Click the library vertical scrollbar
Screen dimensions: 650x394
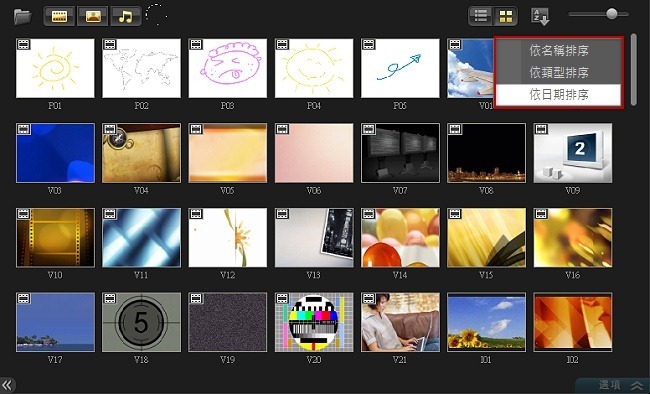(x=633, y=70)
